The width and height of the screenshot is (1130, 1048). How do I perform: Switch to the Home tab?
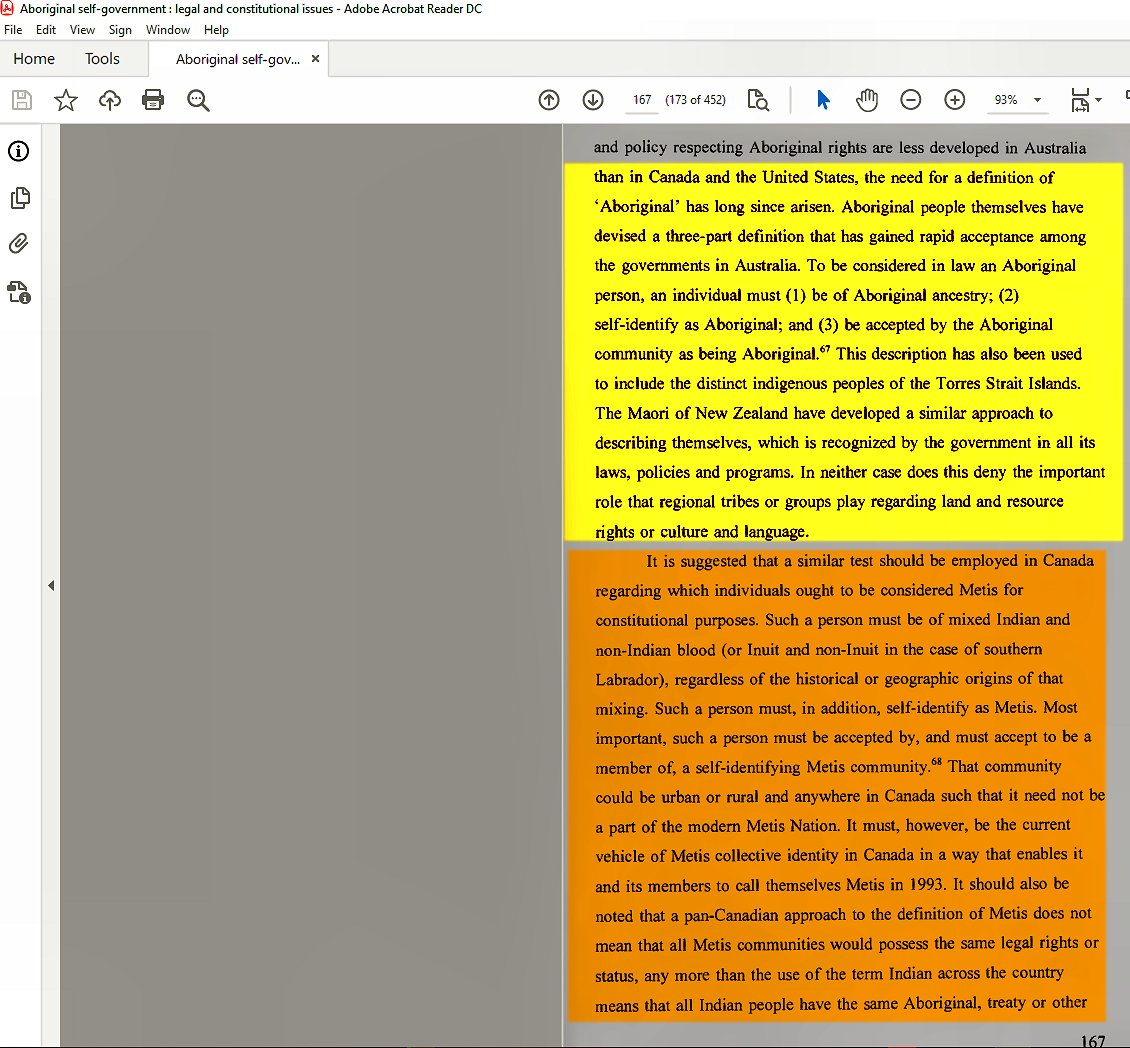pyautogui.click(x=34, y=58)
